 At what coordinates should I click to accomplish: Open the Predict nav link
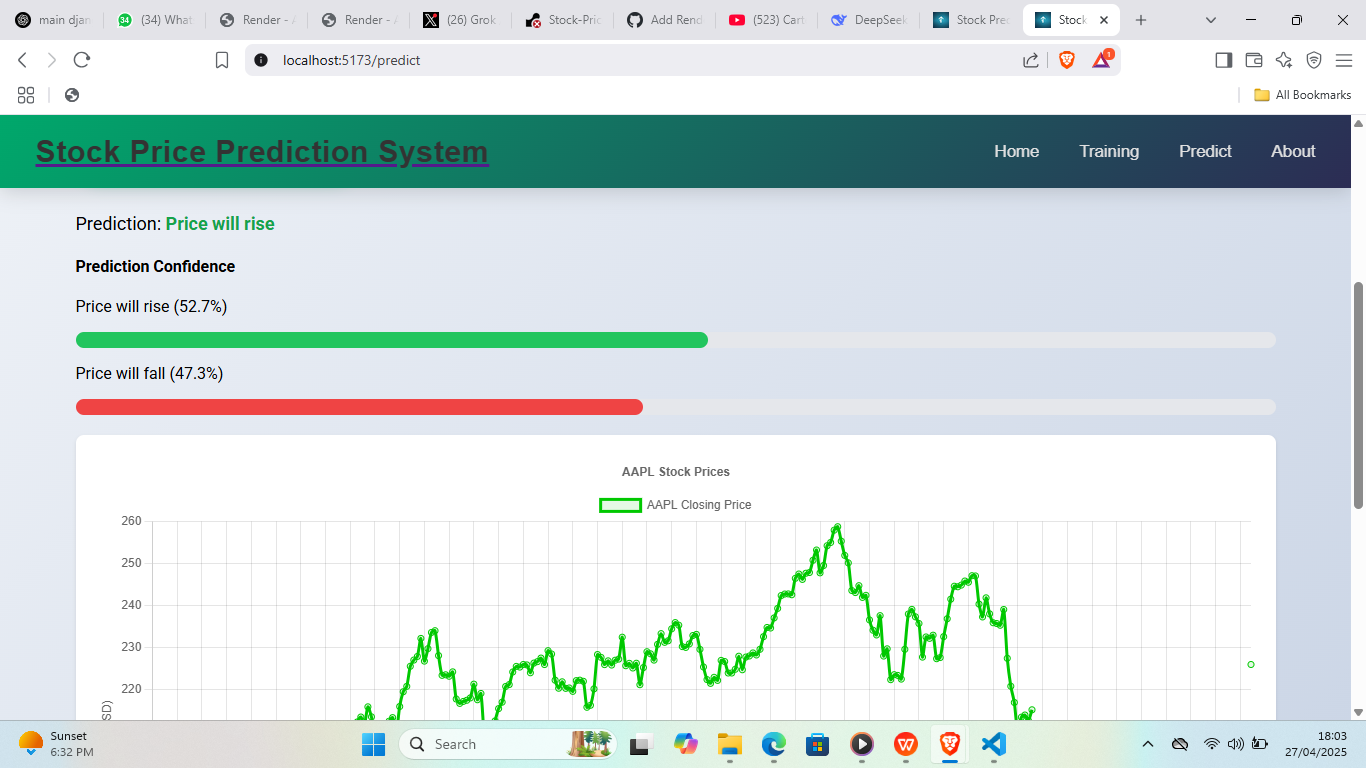[x=1205, y=151]
